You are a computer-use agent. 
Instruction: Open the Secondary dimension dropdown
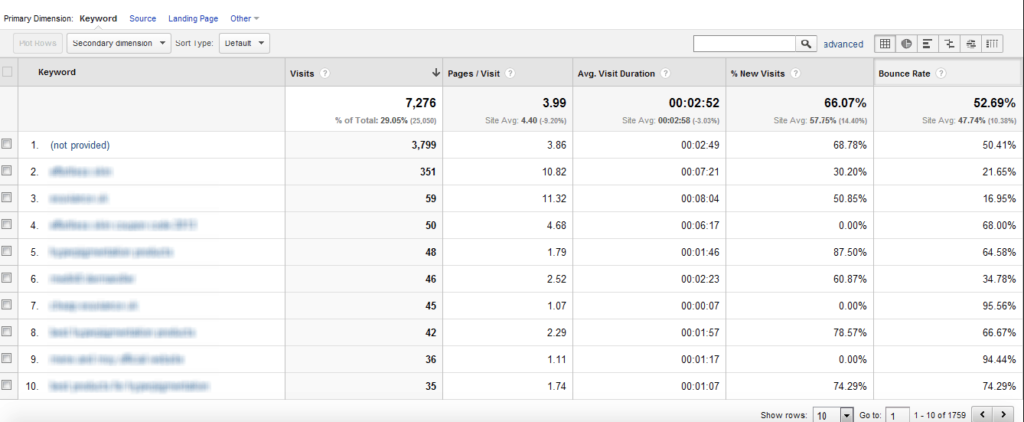tap(119, 44)
